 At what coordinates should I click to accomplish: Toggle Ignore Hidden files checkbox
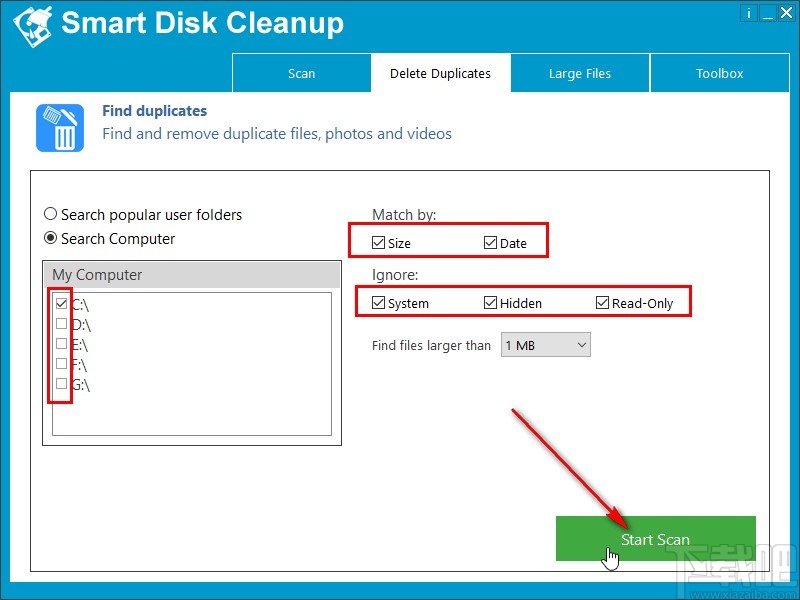[x=490, y=303]
